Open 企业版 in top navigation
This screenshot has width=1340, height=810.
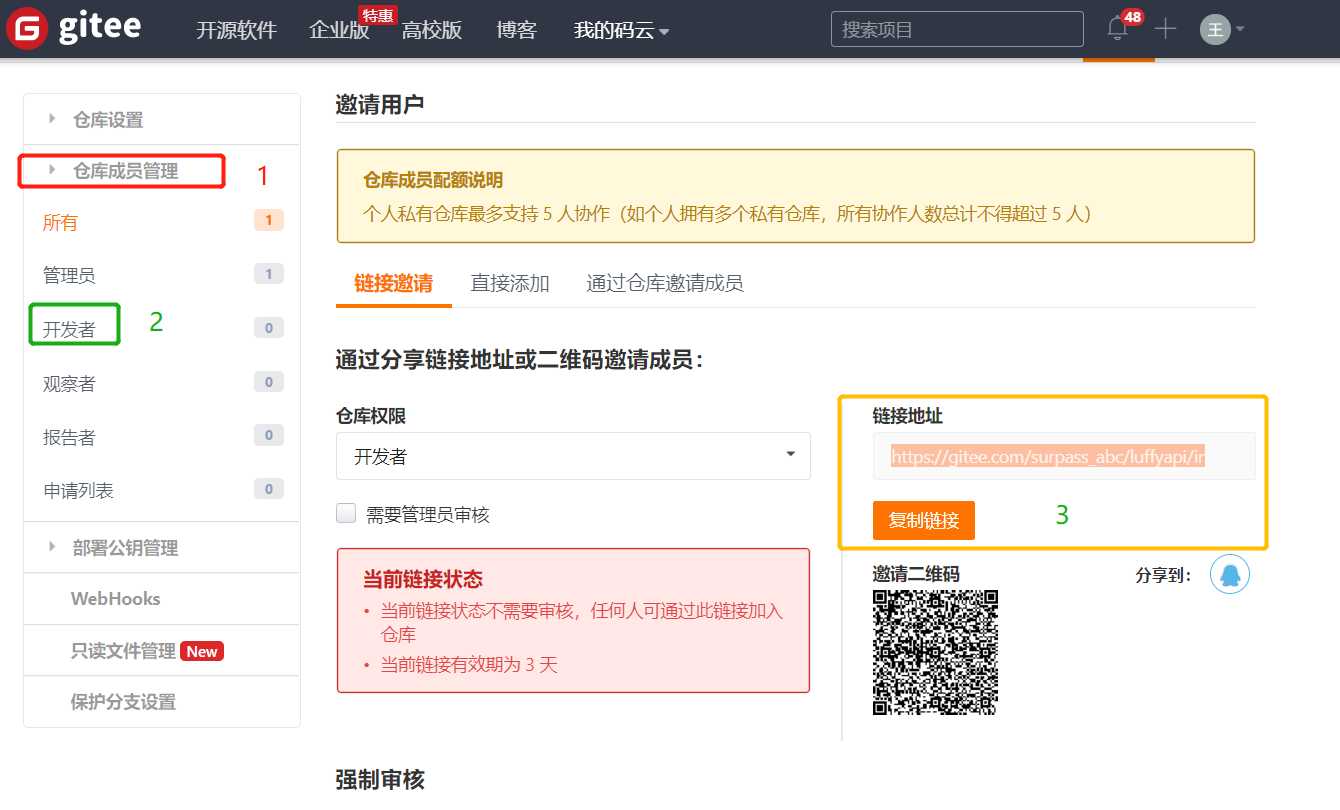tap(340, 31)
